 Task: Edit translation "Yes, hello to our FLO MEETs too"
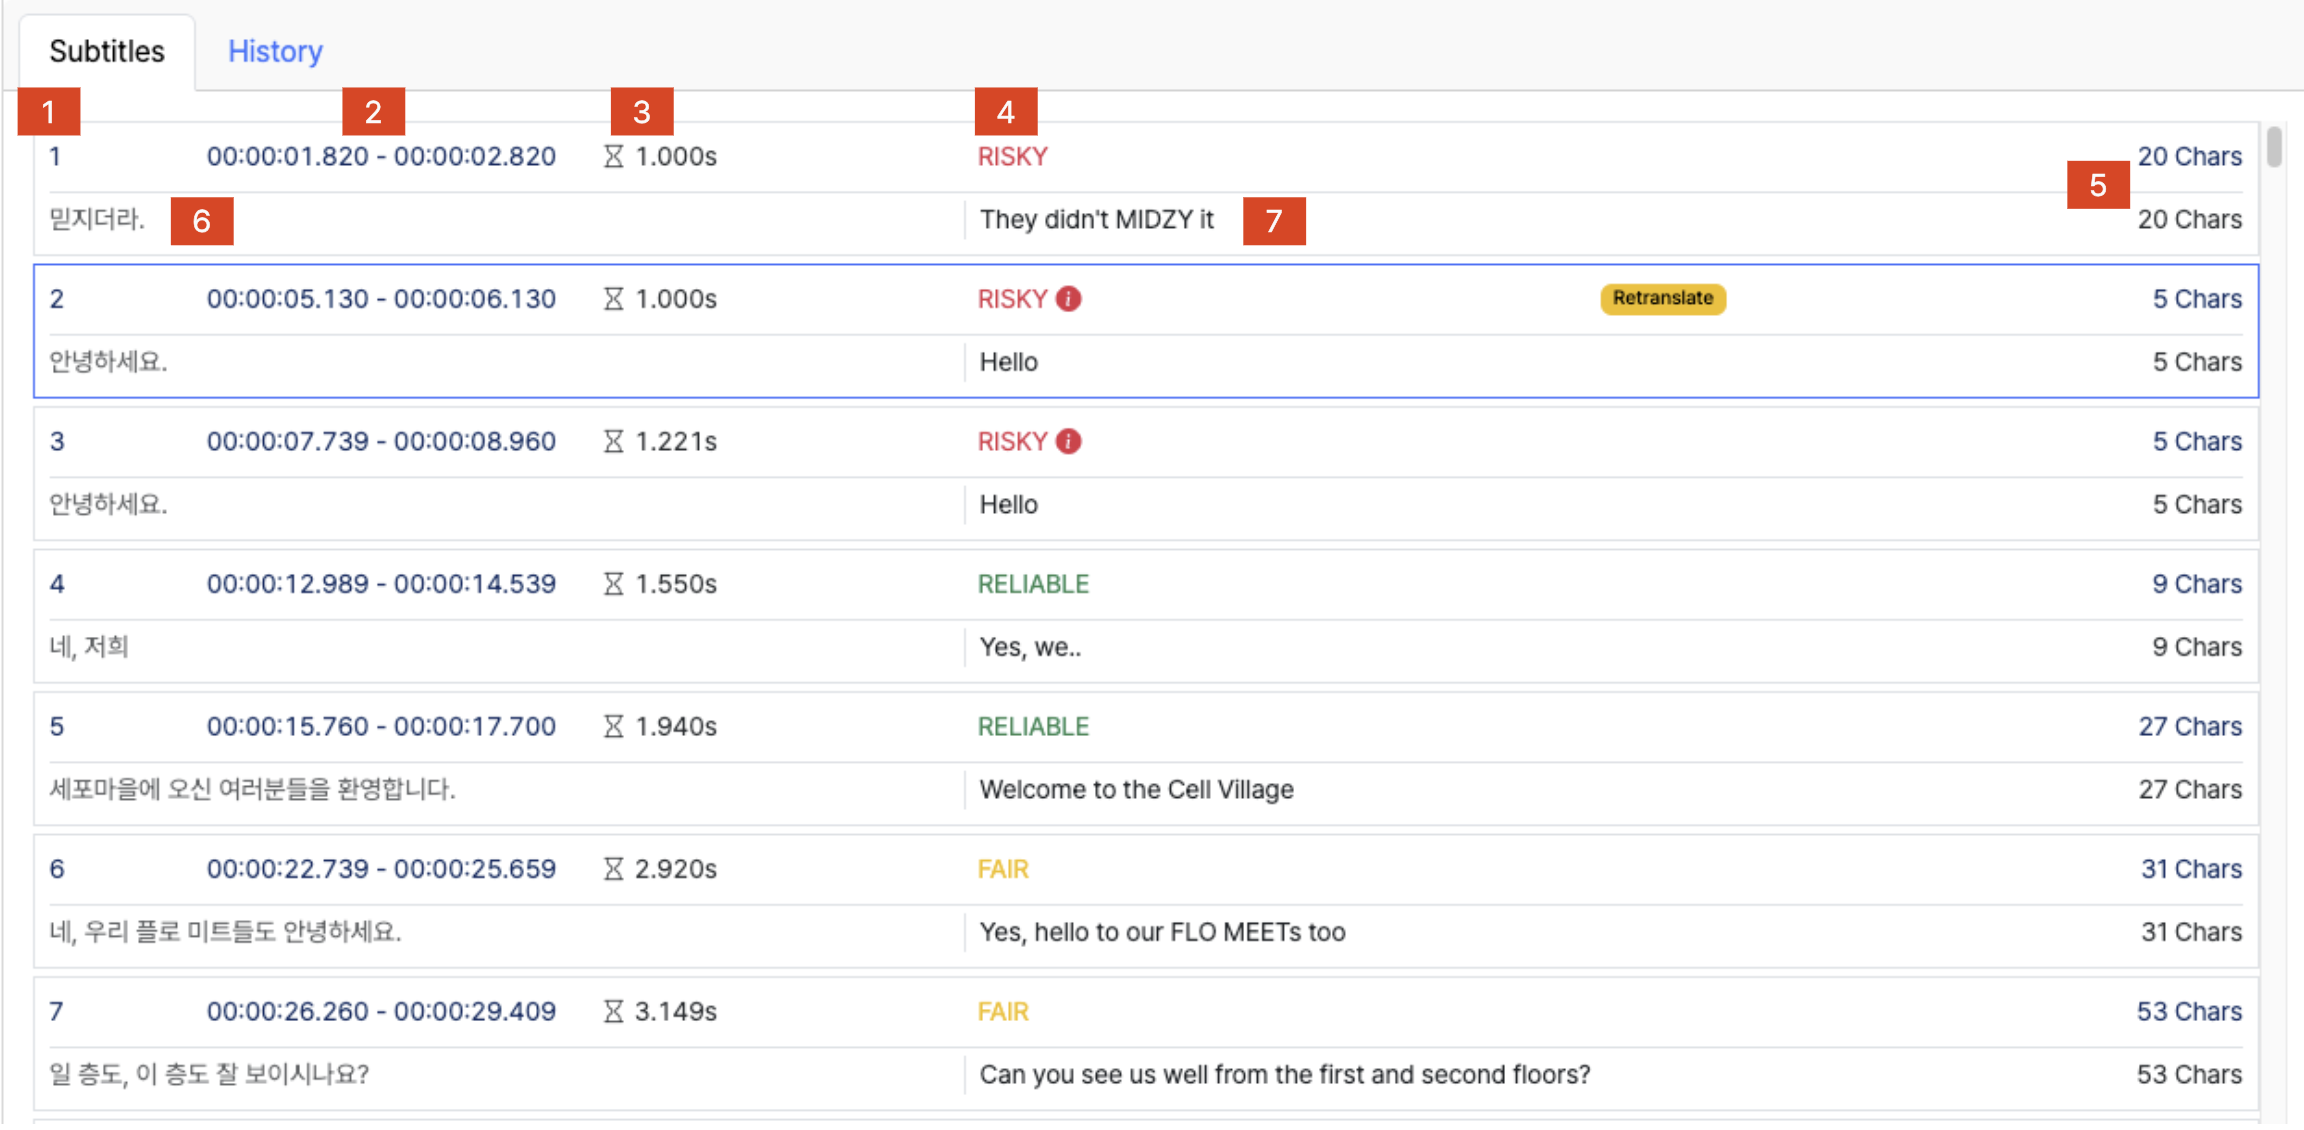pyautogui.click(x=1163, y=932)
